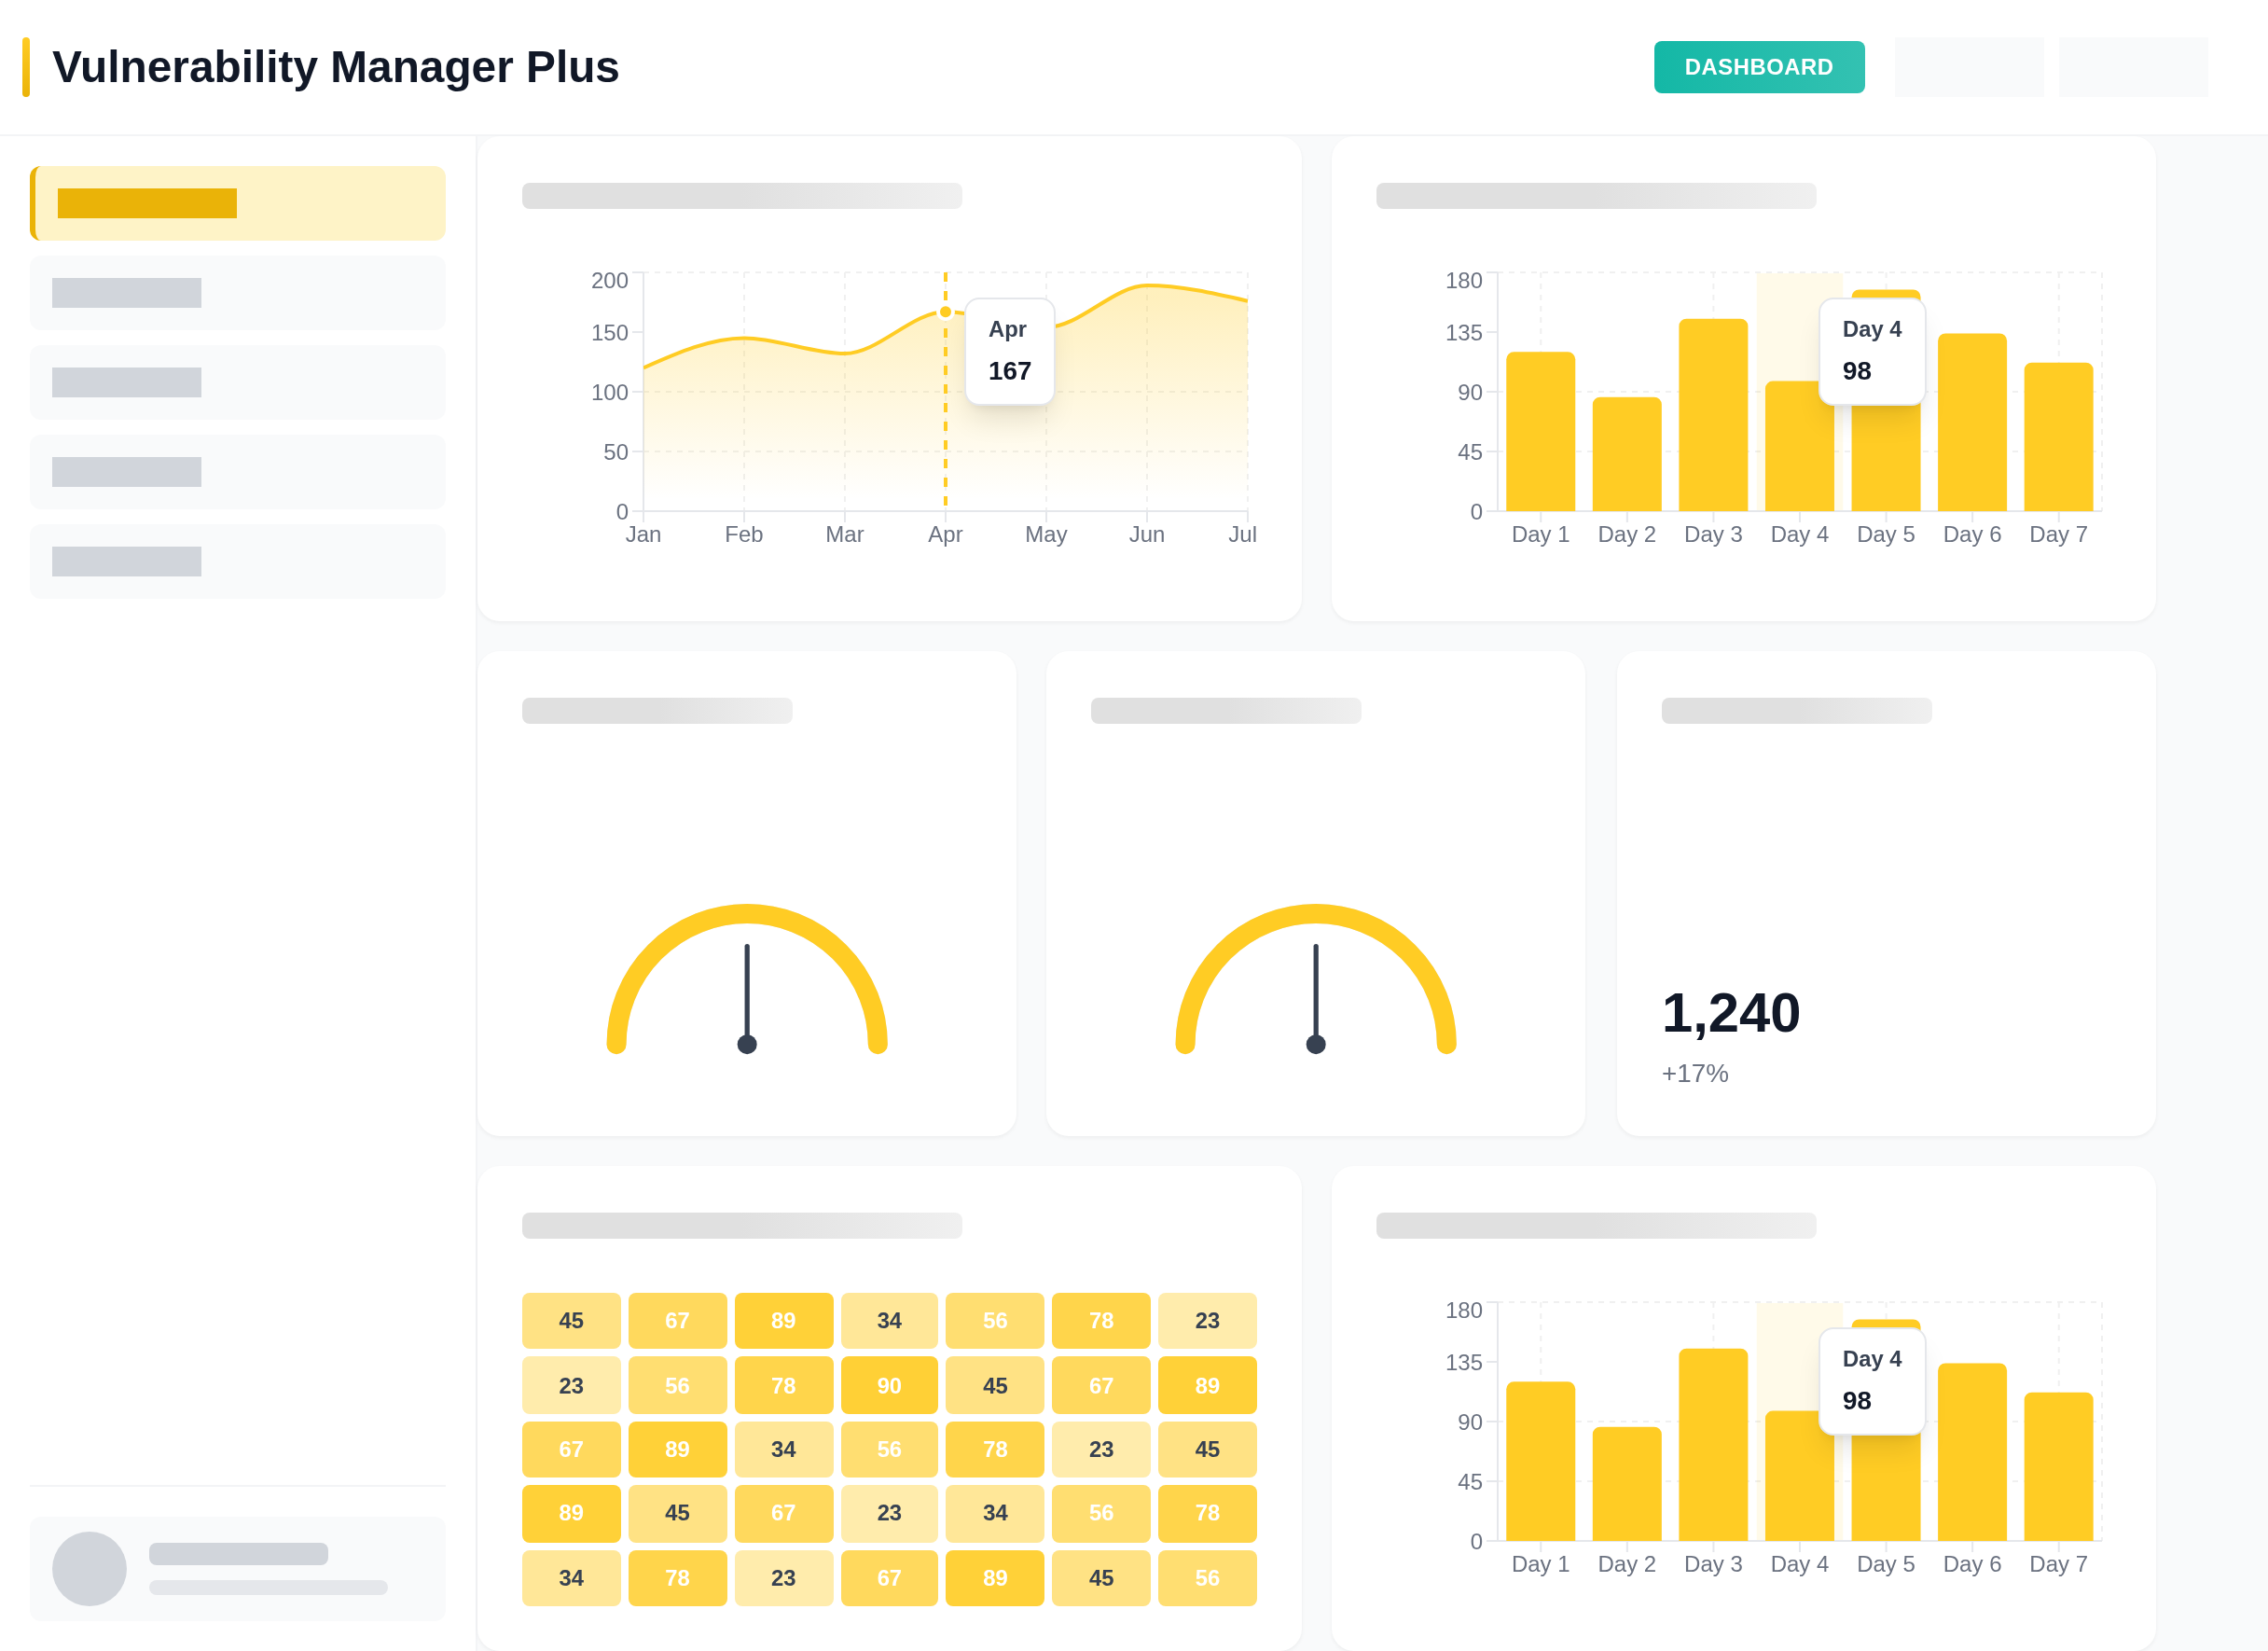
Task: Click the left gauge needle pivot
Action: (x=747, y=1044)
